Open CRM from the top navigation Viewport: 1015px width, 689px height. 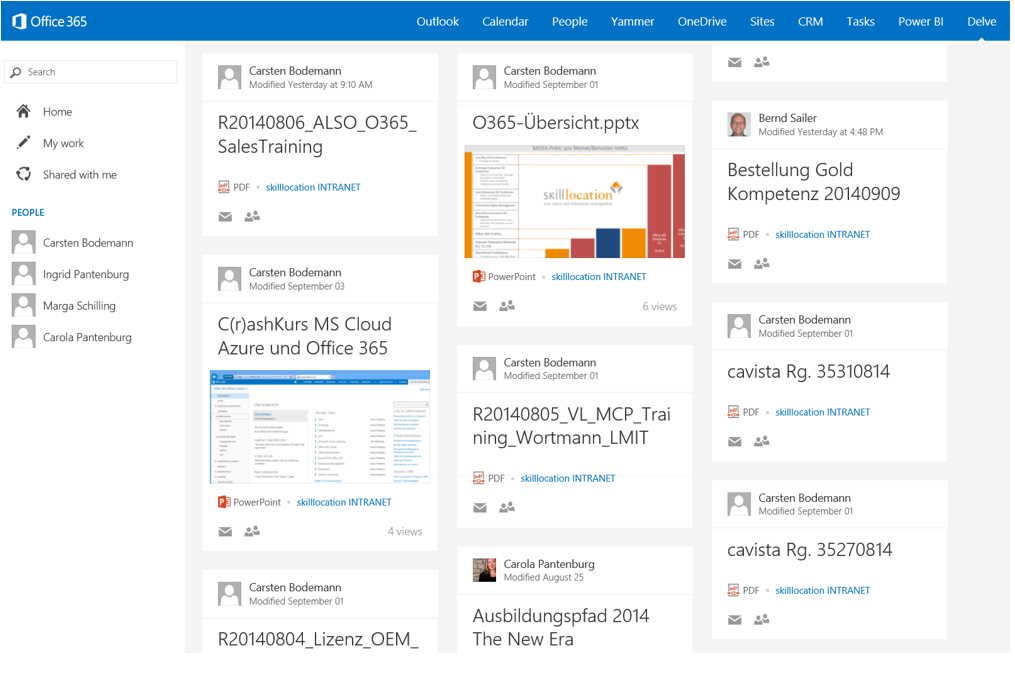(x=810, y=21)
